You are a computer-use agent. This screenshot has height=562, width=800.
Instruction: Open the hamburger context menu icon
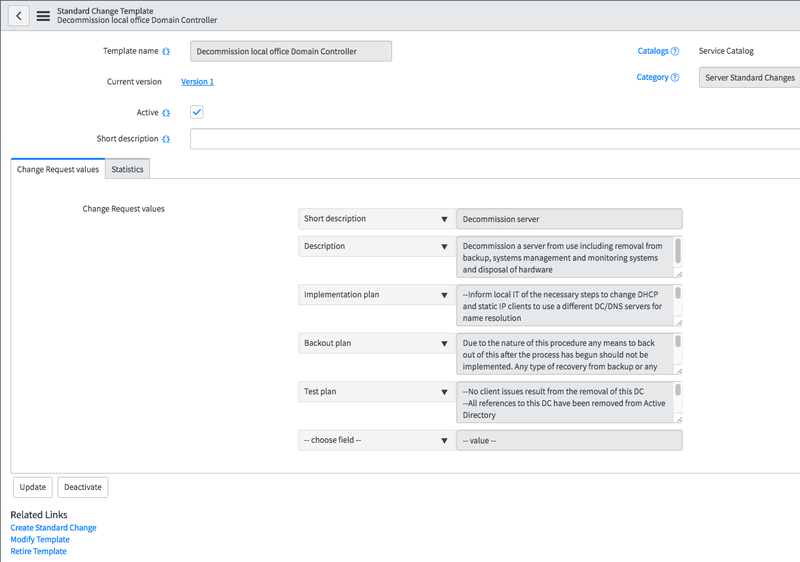point(43,16)
